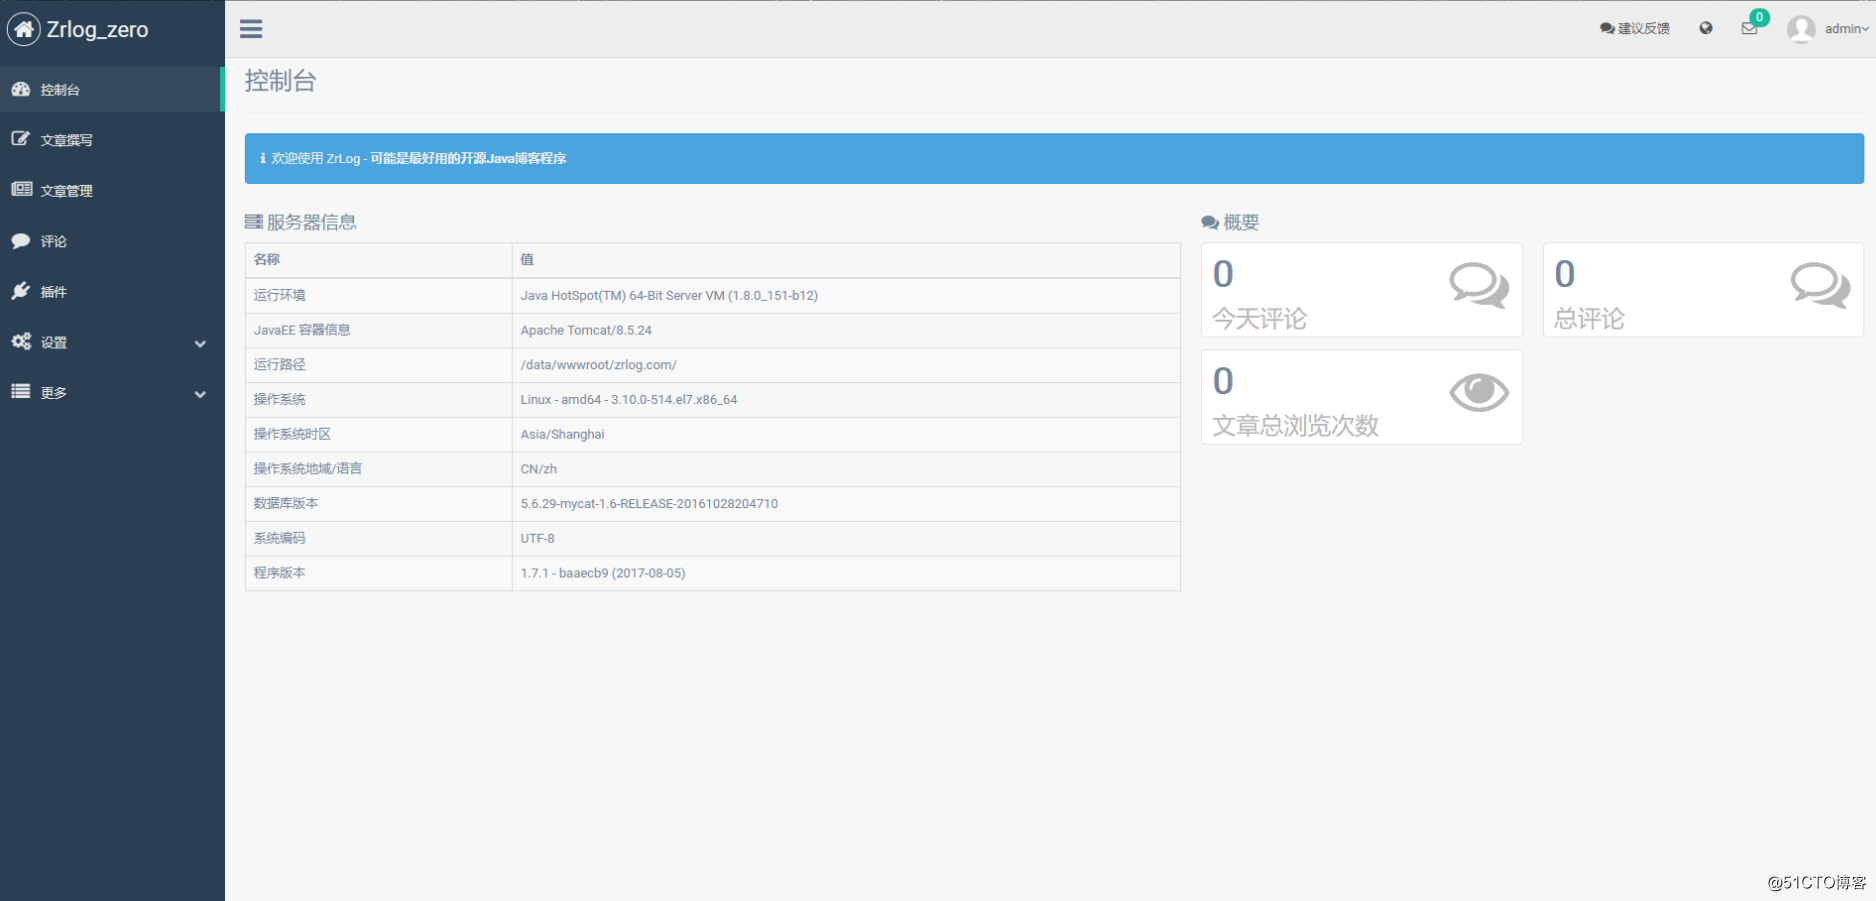Screen dimensions: 1876x901
Task: Click the 评论 speech bubble icon in sidebar
Action: [21, 240]
